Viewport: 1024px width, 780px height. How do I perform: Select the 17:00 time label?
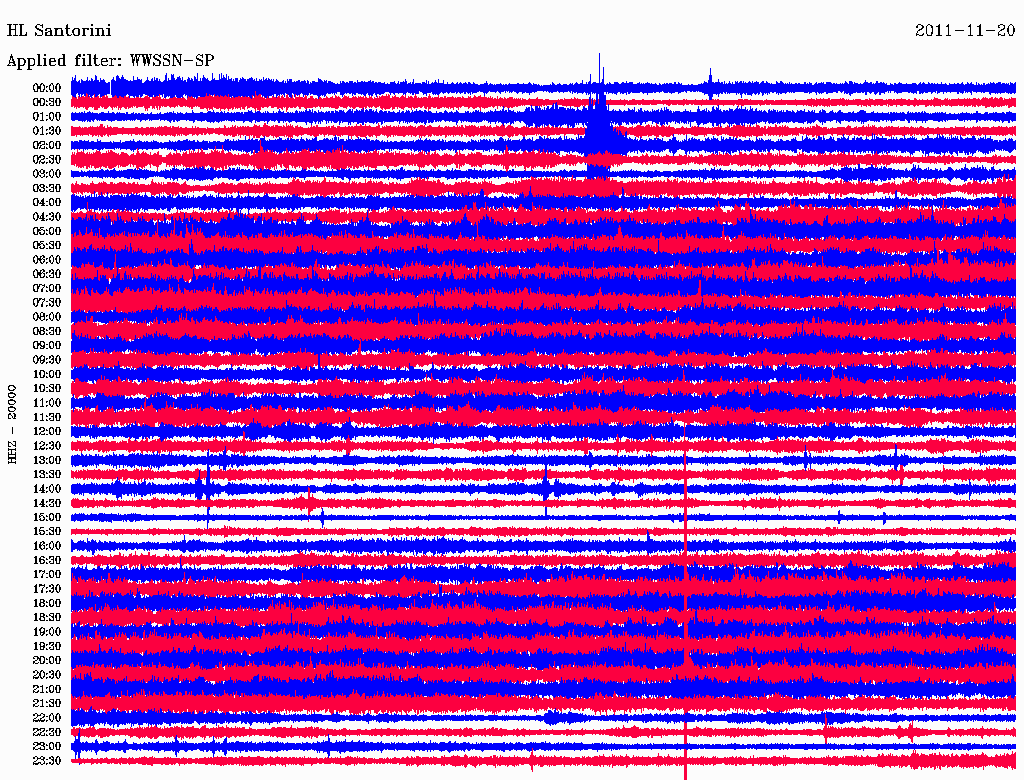coord(47,574)
